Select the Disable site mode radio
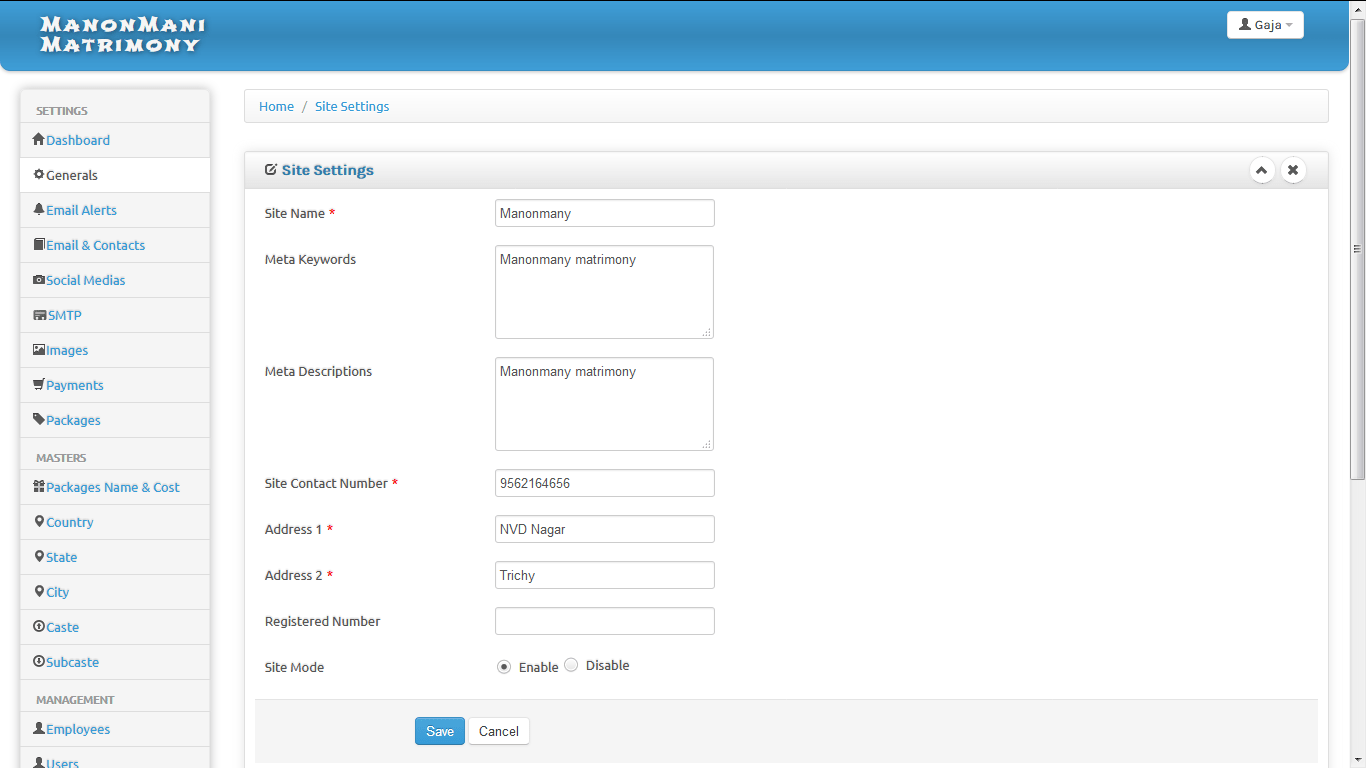 point(571,665)
